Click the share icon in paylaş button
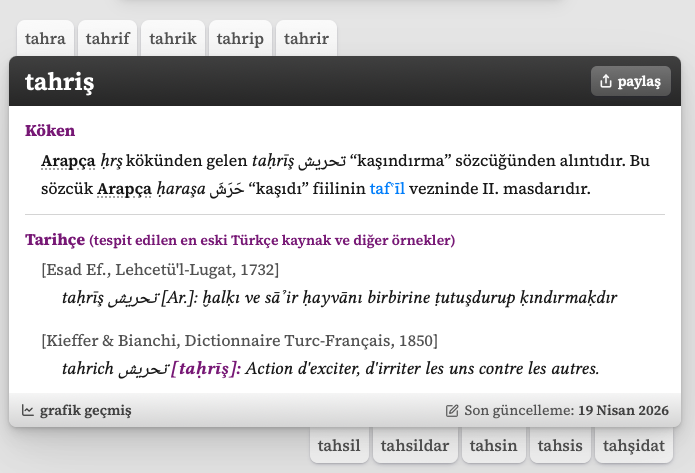This screenshot has height=473, width=695. click(606, 81)
